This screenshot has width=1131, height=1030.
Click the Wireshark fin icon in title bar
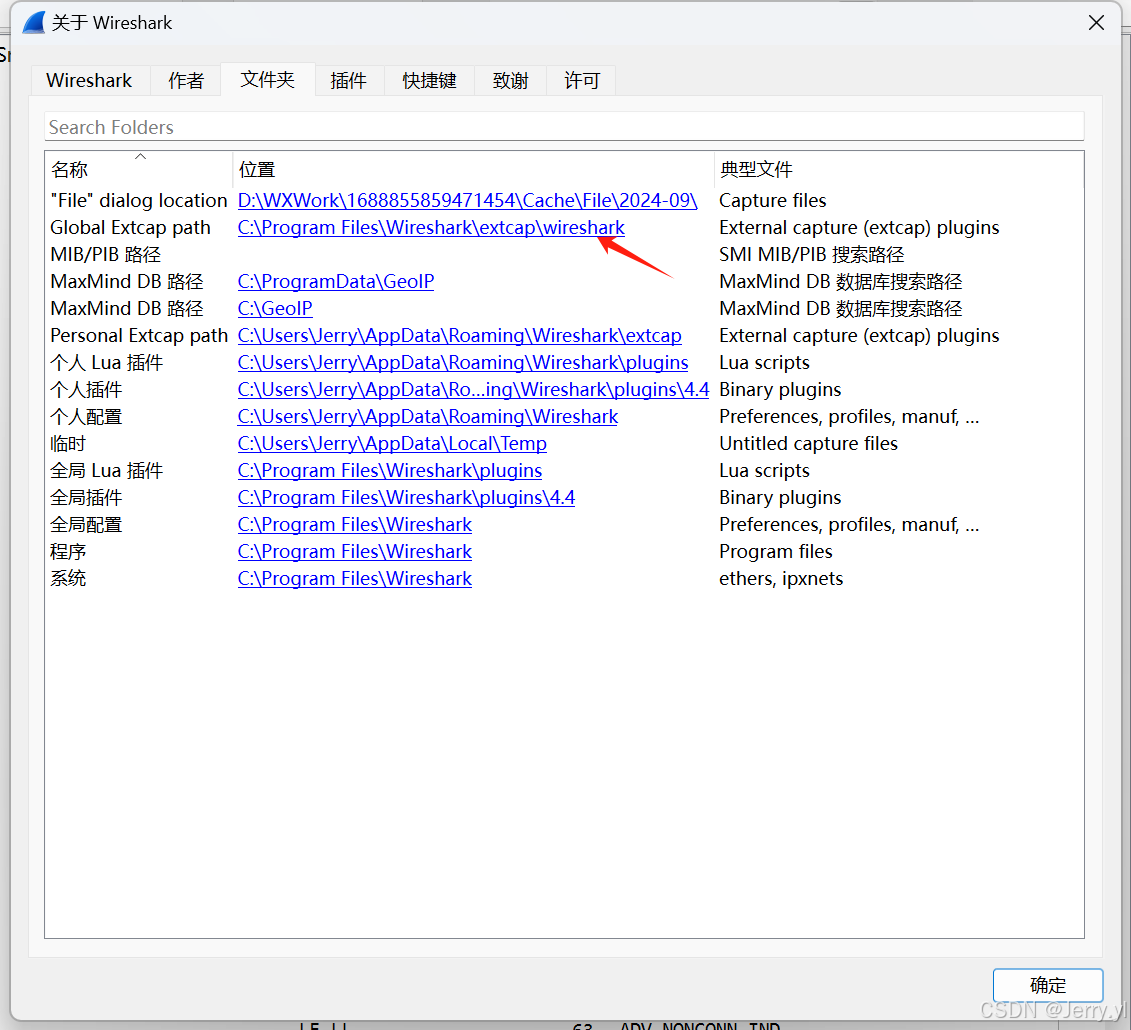click(34, 23)
